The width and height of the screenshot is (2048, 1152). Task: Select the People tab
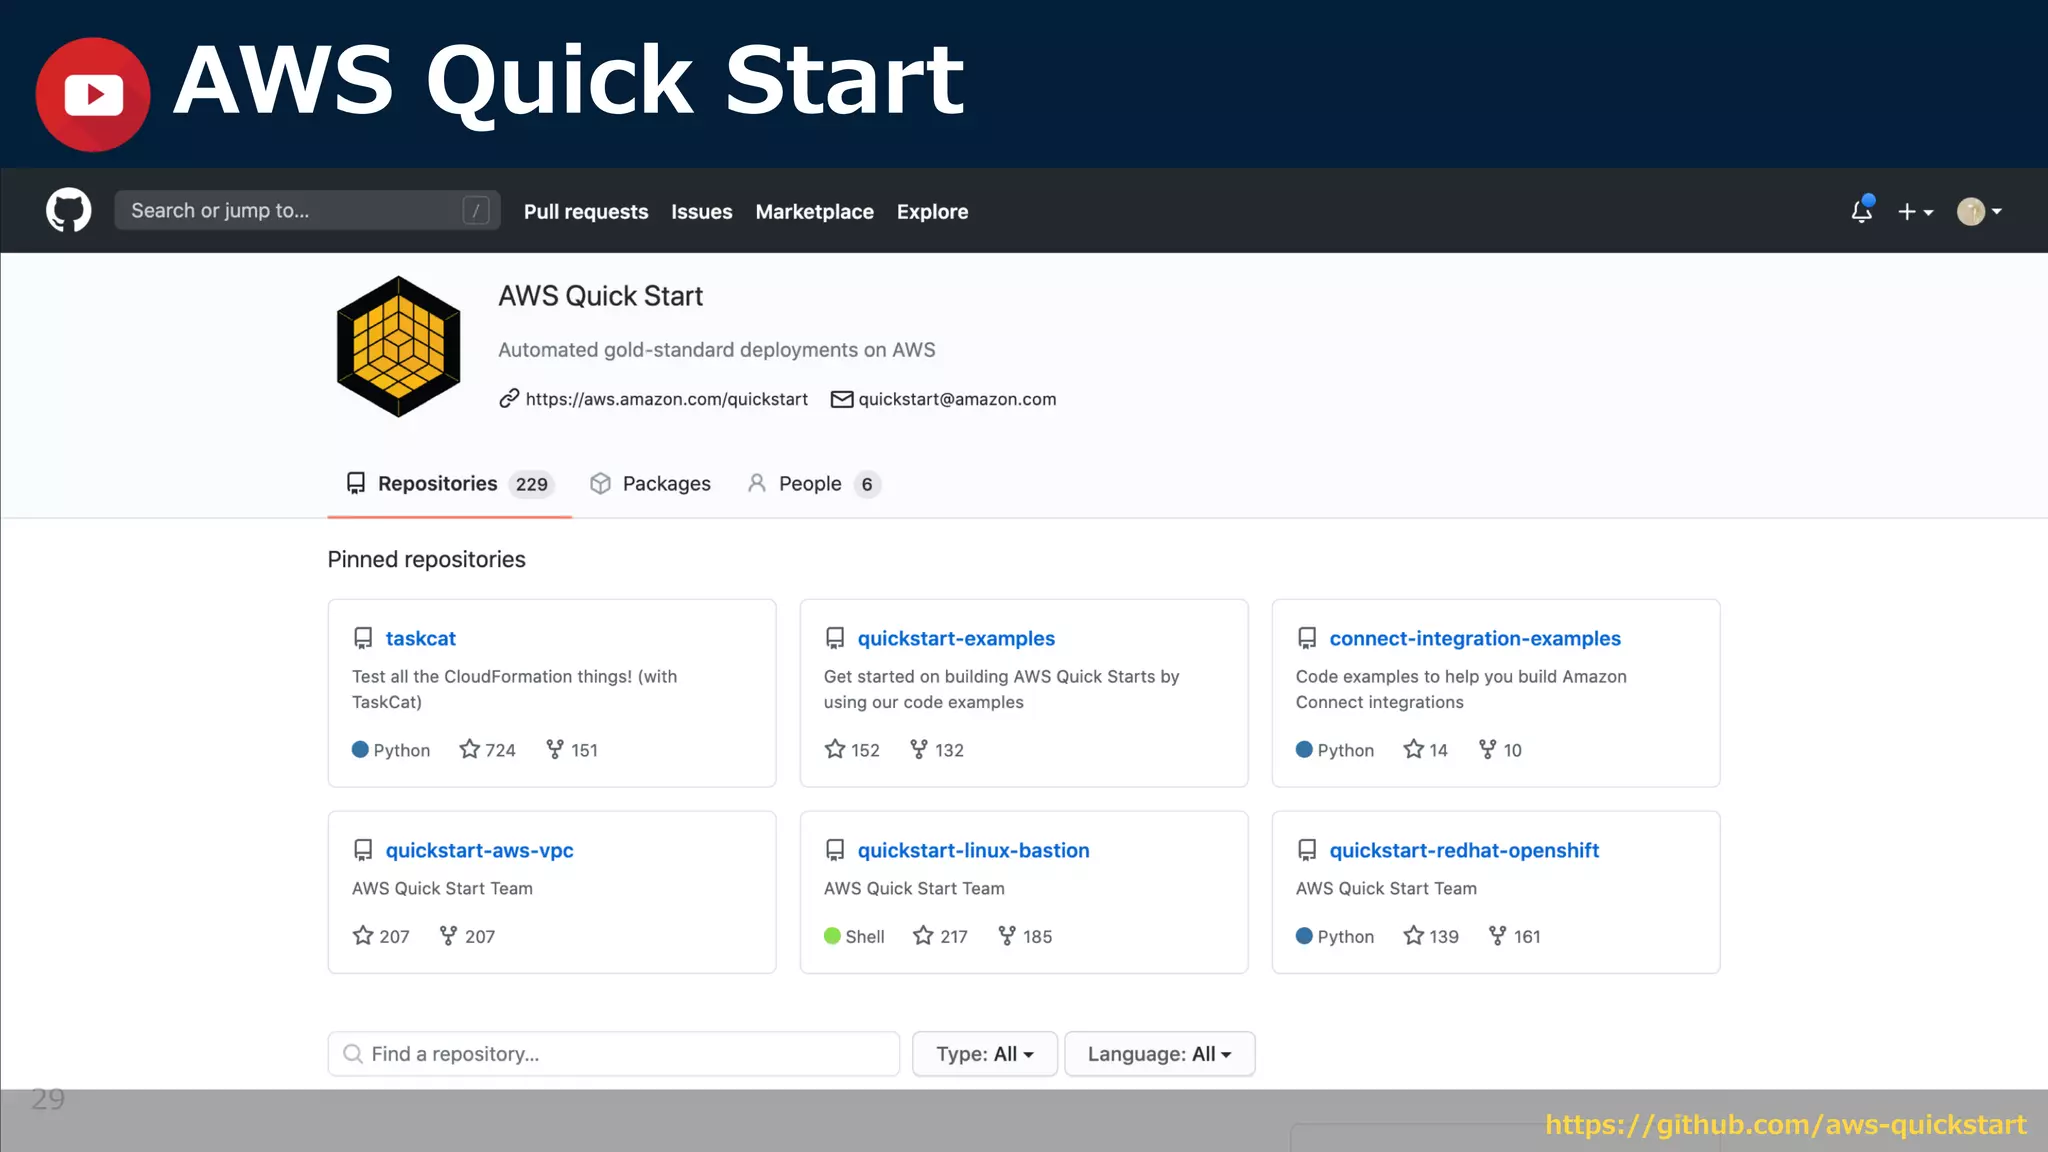point(813,484)
